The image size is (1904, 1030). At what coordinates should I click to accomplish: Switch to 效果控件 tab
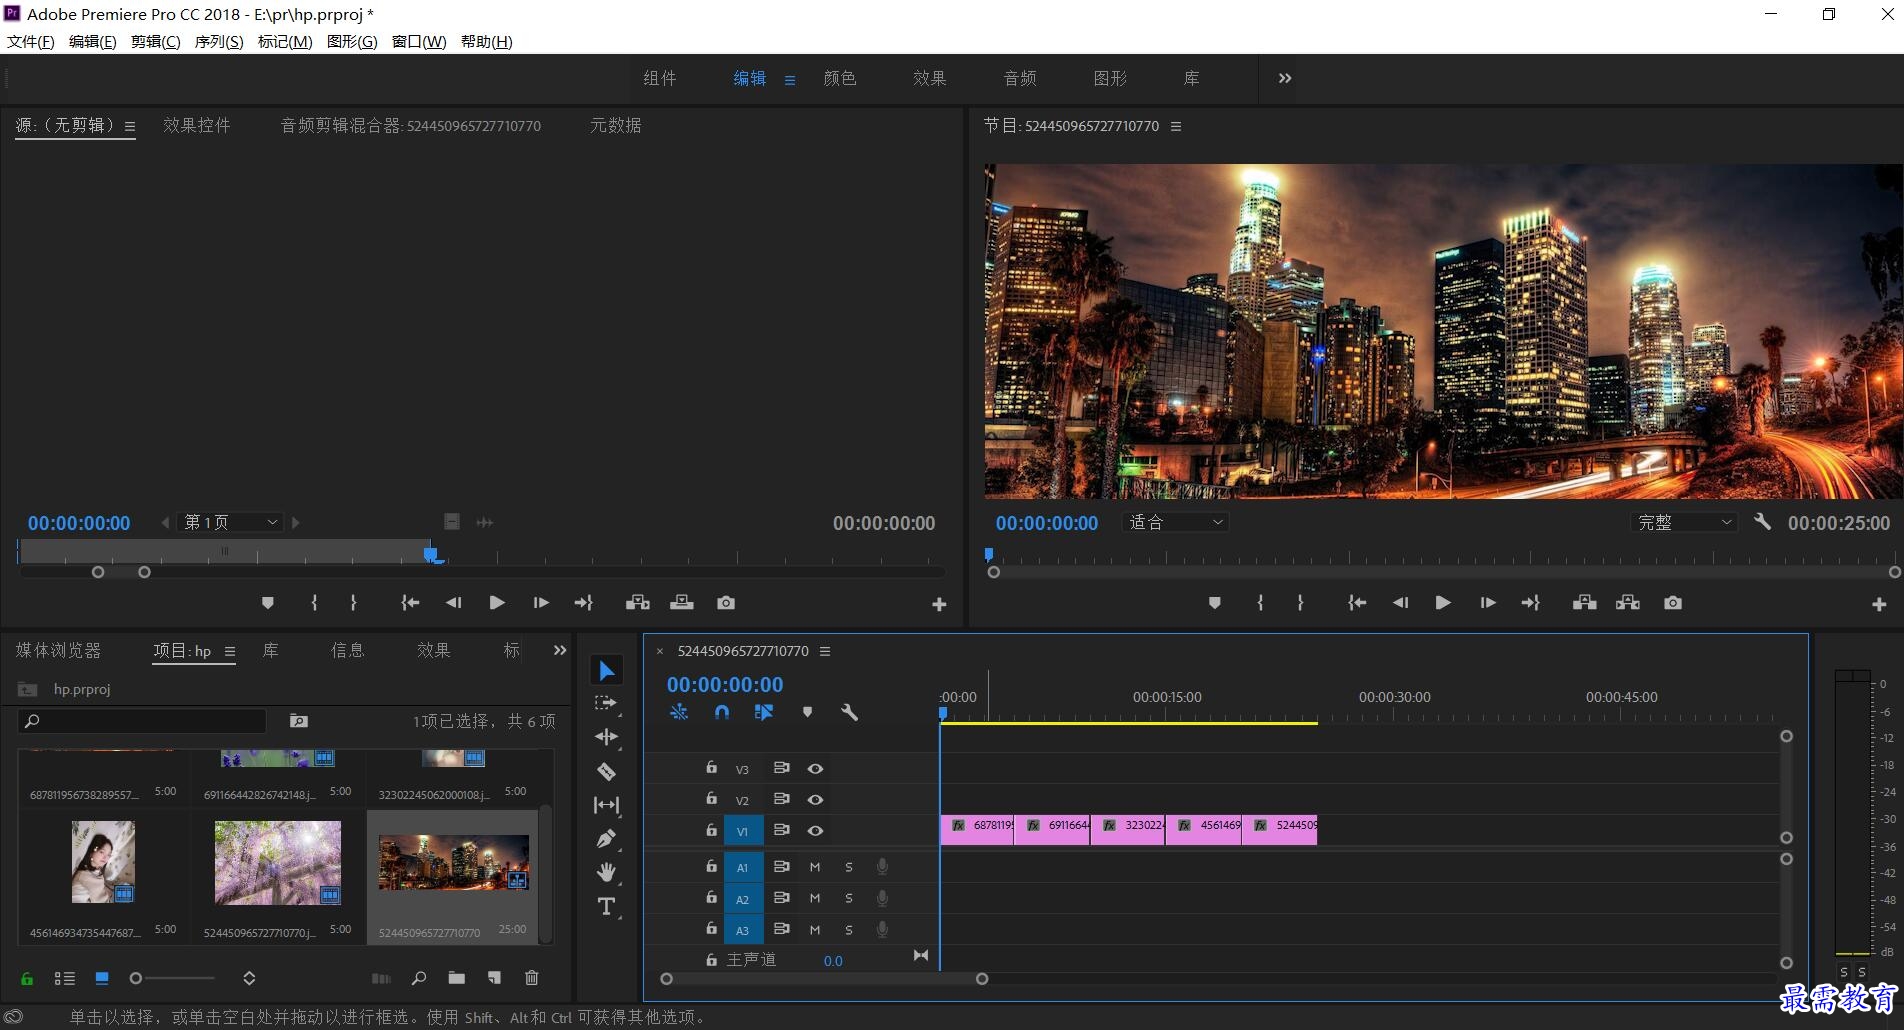click(197, 125)
